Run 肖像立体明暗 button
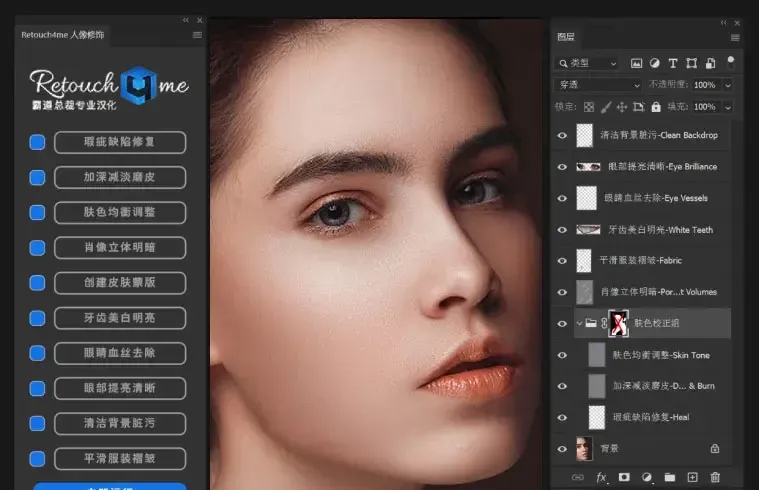This screenshot has height=490, width=759. (120, 248)
